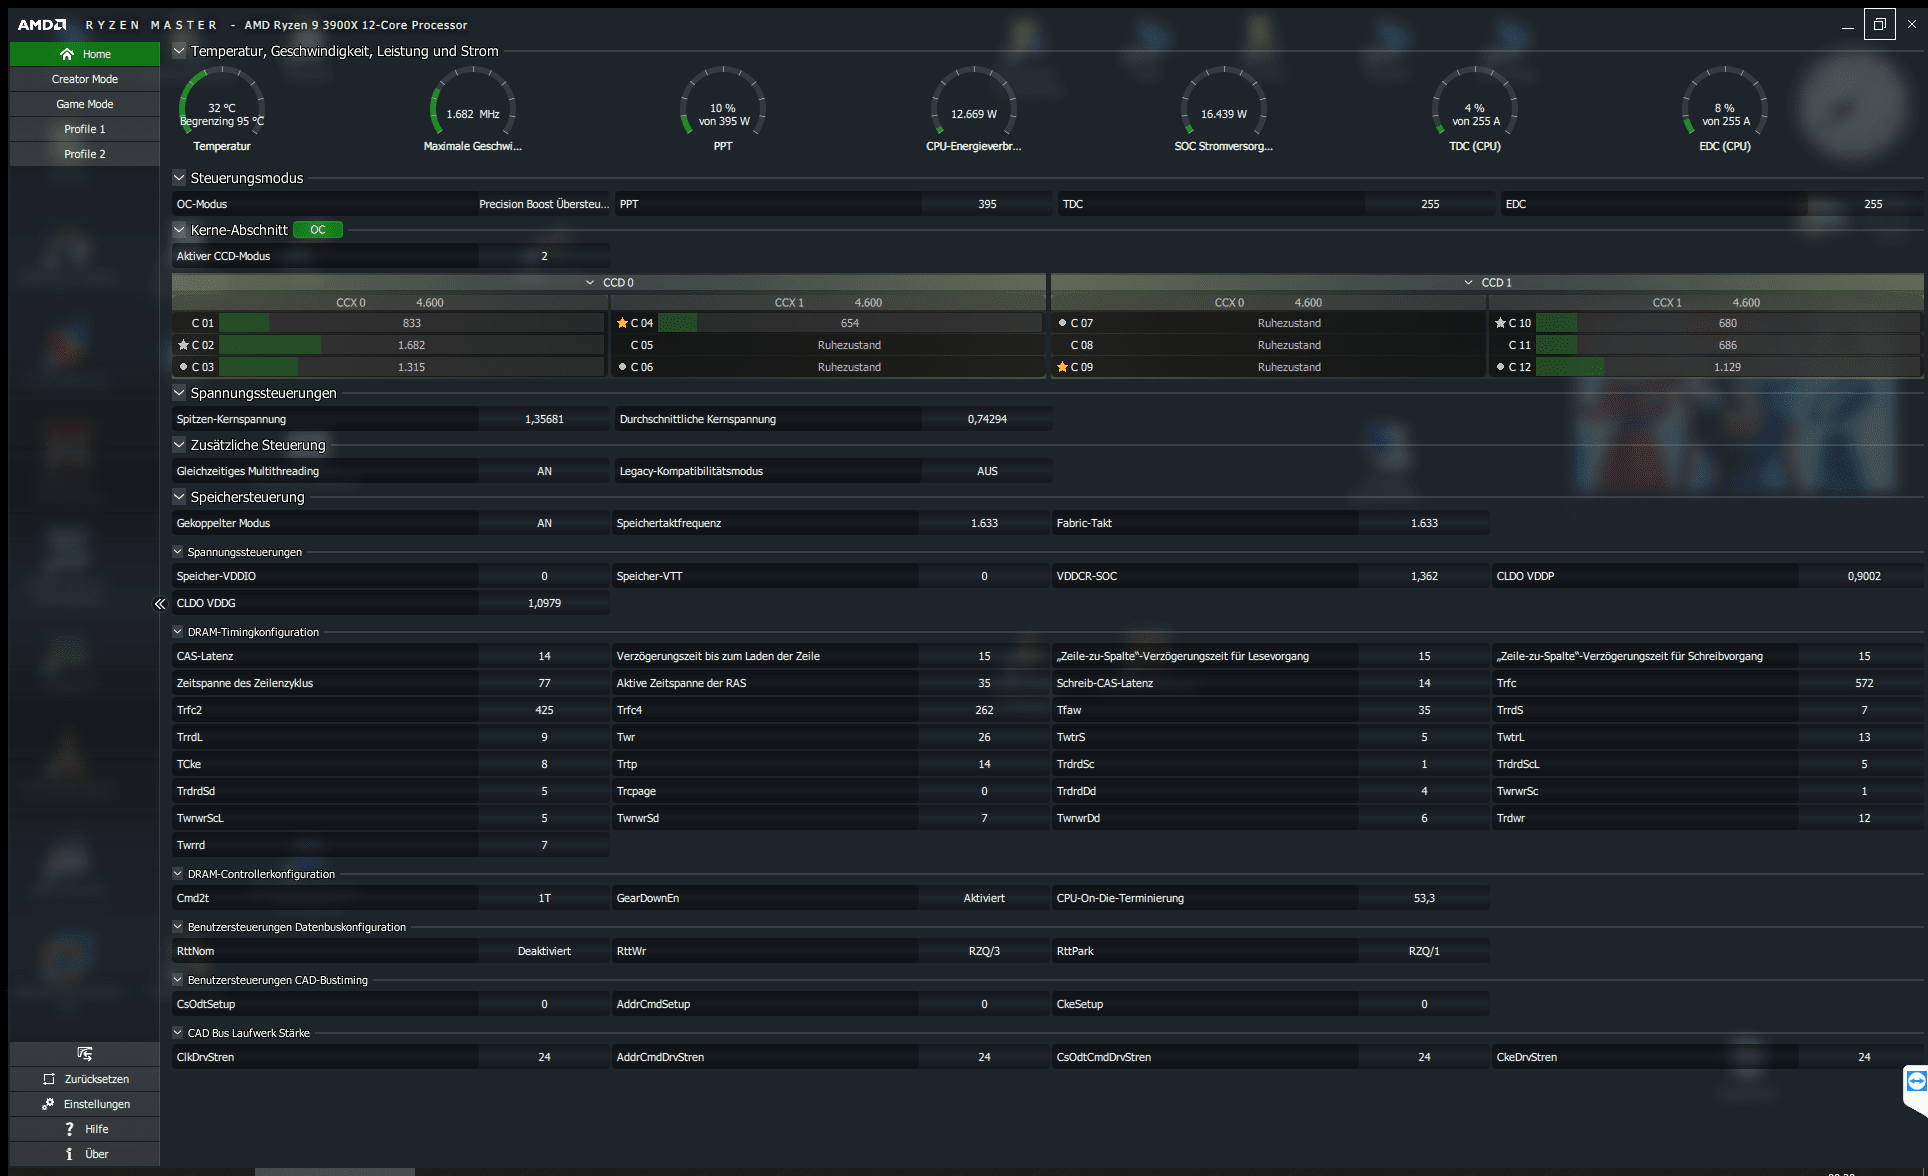1928x1176 pixels.
Task: Open Einstellungen settings
Action: [85, 1104]
